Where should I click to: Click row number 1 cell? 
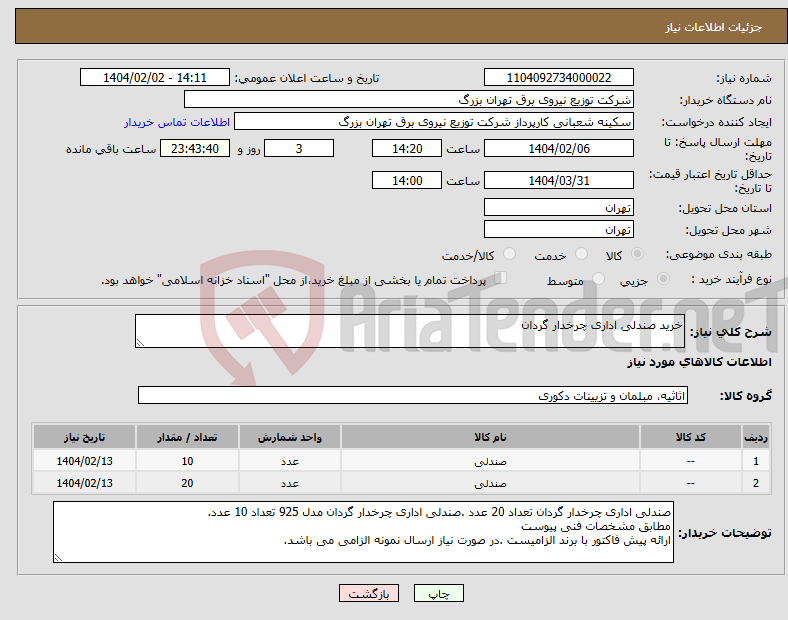click(755, 461)
